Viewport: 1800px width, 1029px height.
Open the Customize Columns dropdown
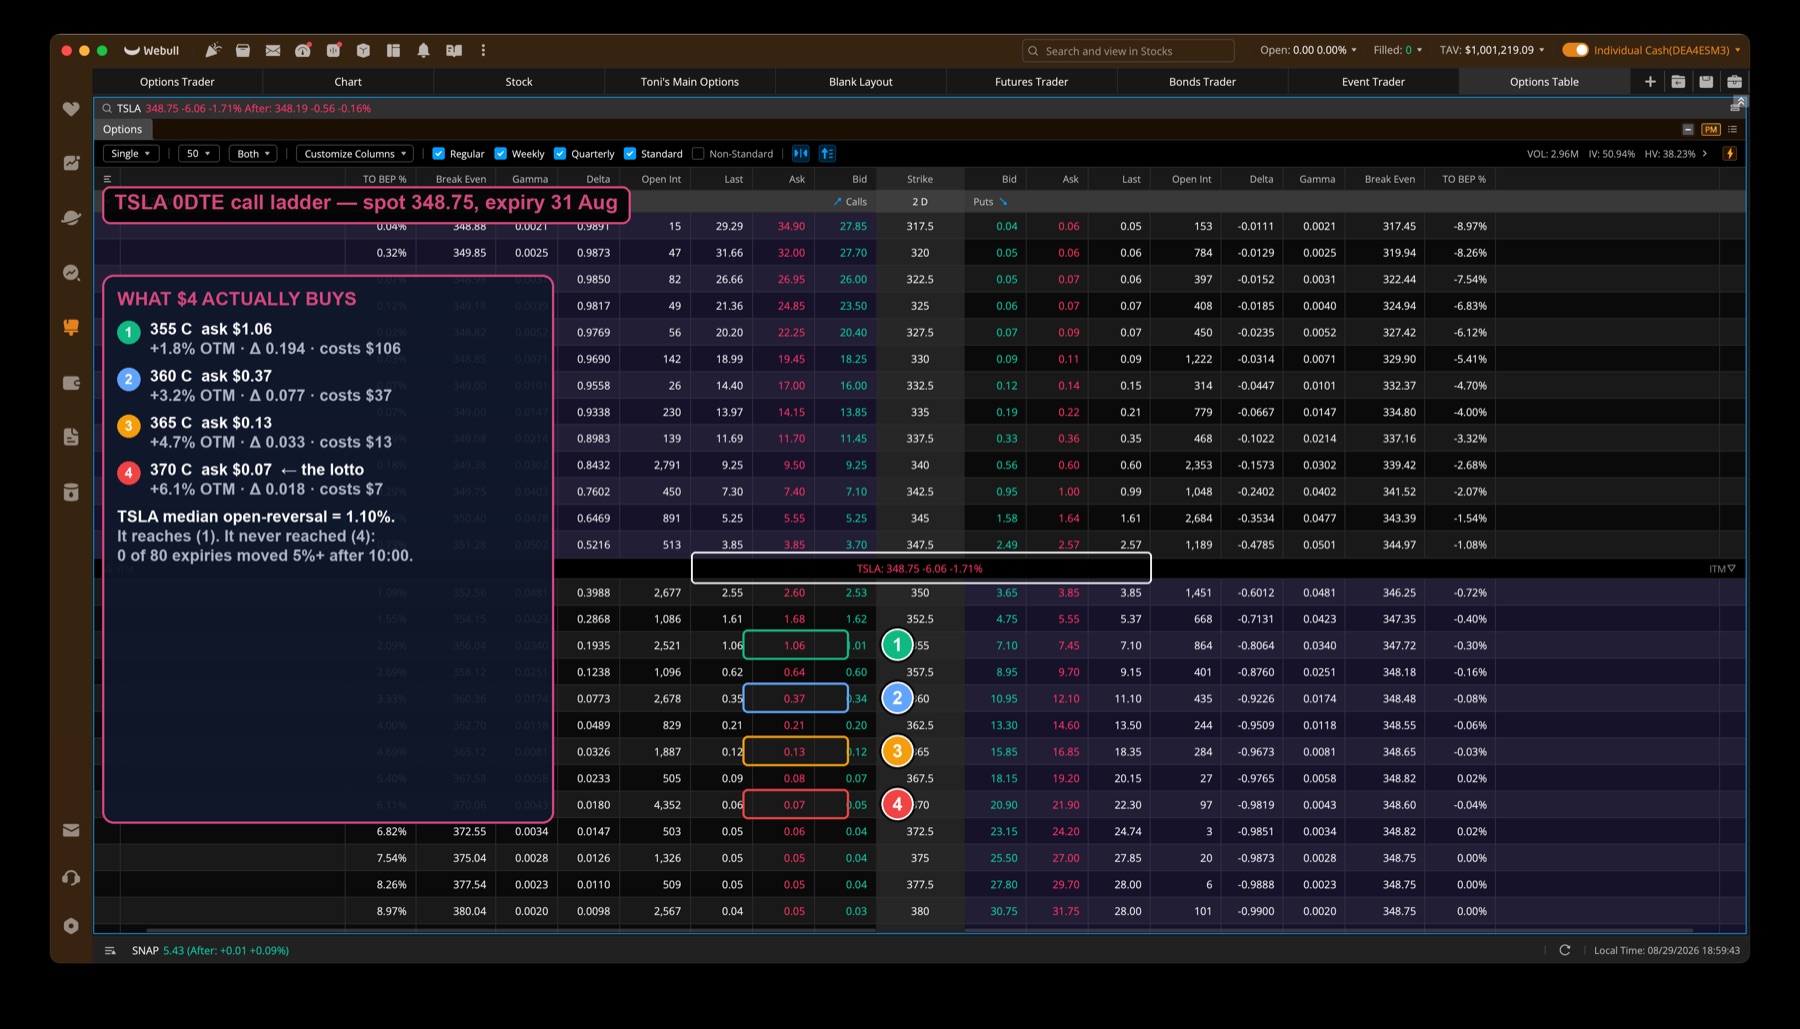coord(355,153)
